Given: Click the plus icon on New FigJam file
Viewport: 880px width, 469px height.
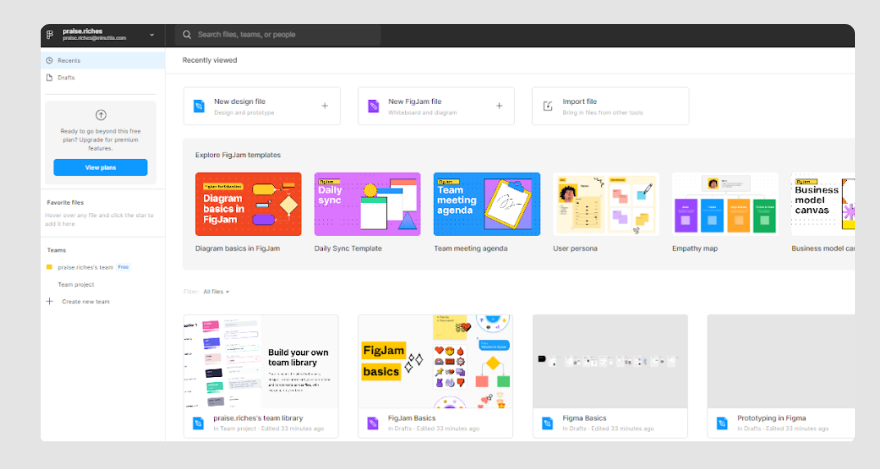Looking at the screenshot, I should tap(499, 106).
